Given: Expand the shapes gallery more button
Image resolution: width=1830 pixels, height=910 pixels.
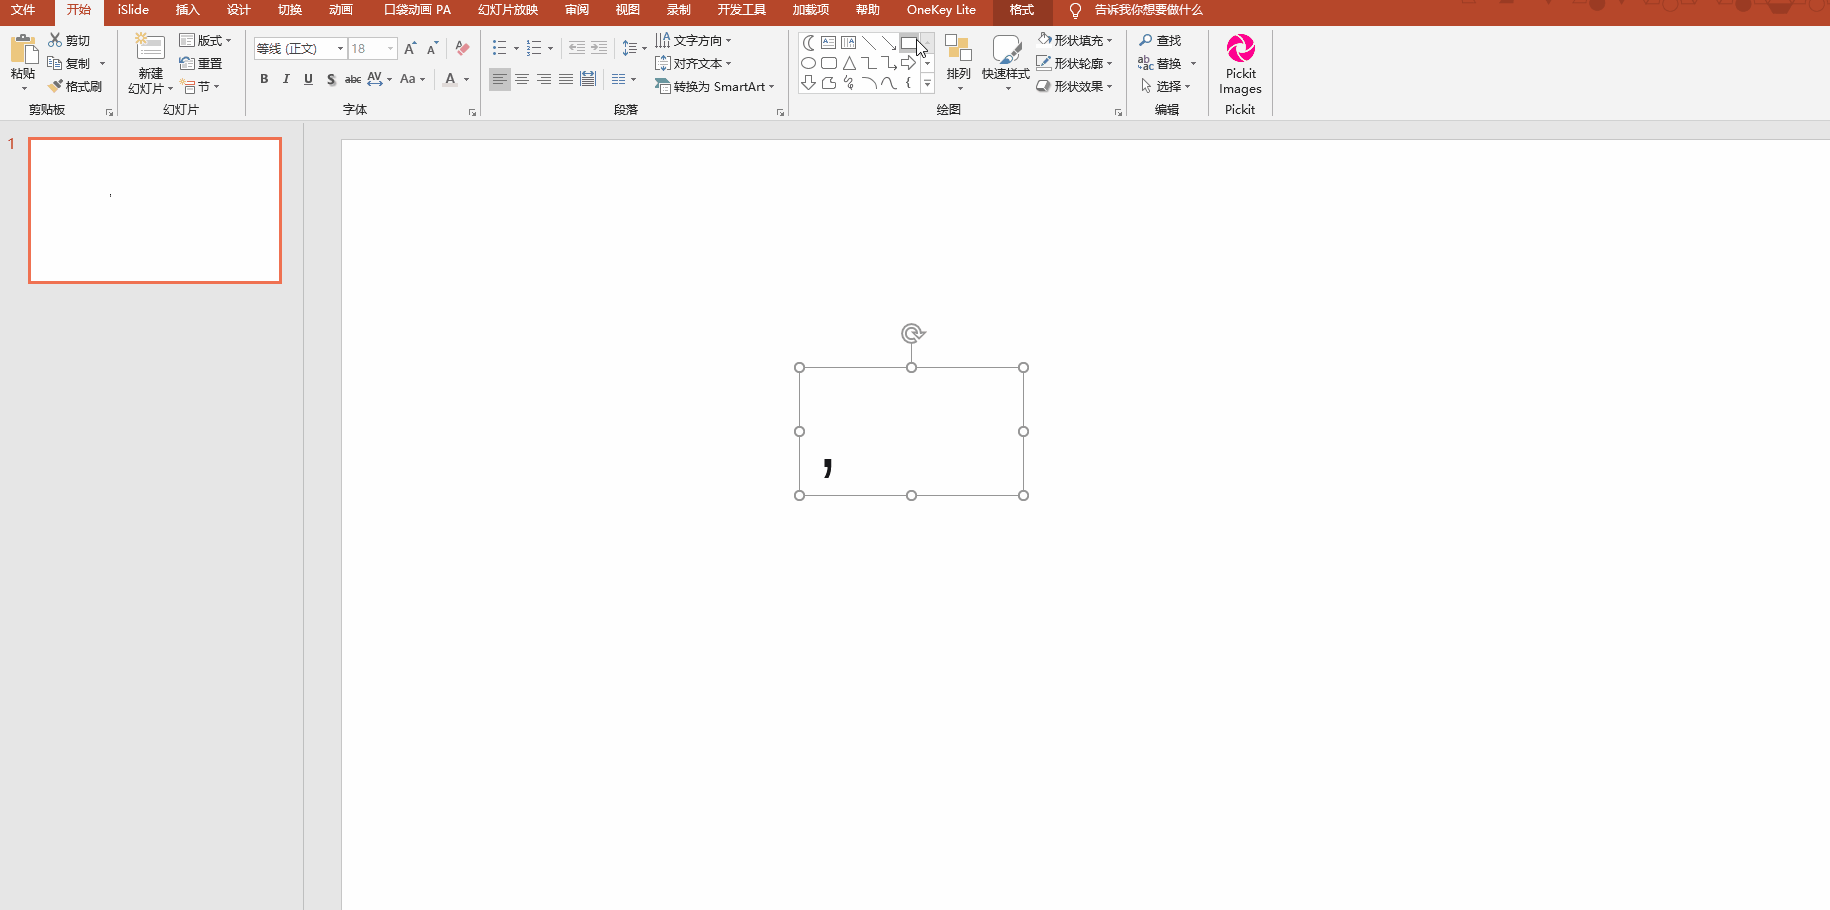Looking at the screenshot, I should point(927,84).
